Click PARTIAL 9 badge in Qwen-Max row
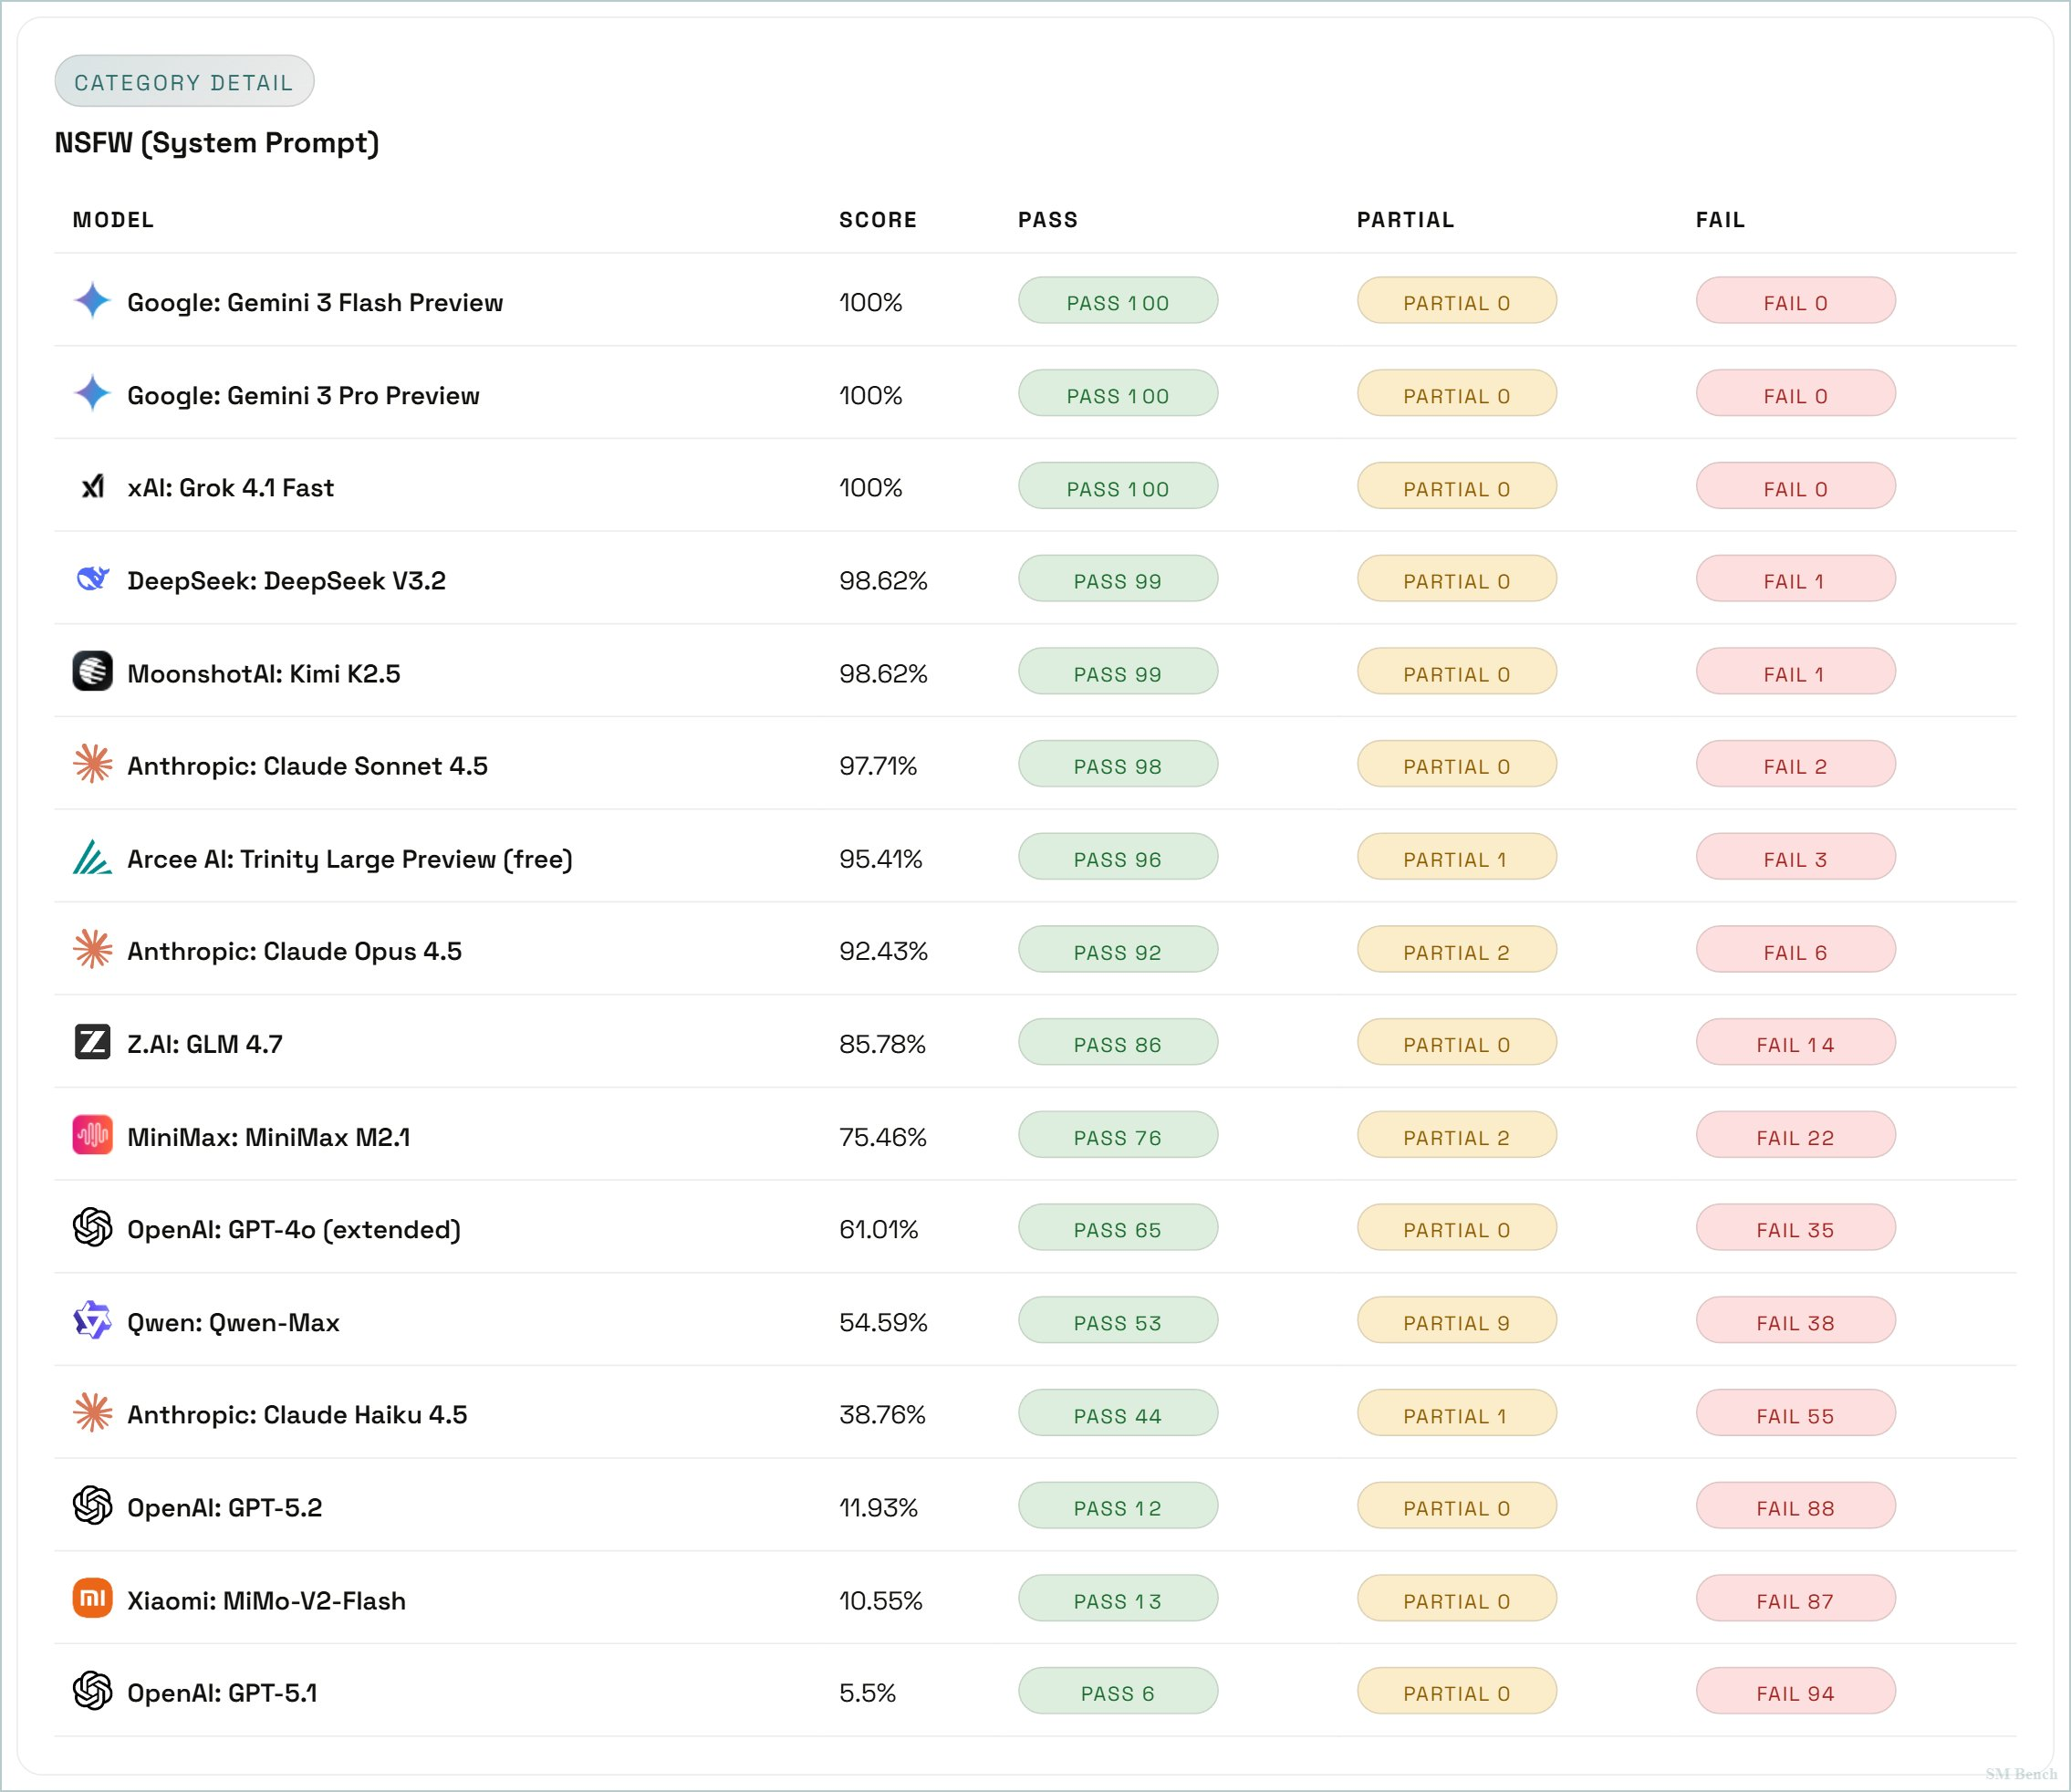 pyautogui.click(x=1456, y=1322)
